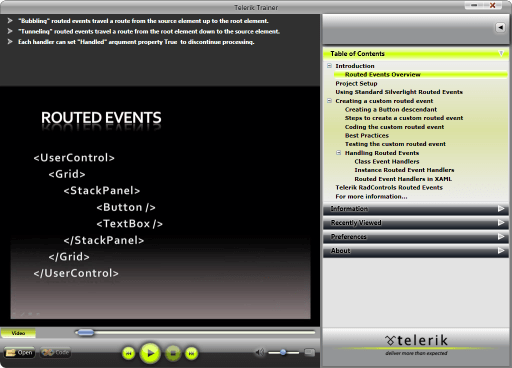Screen dimensions: 512x368
Task: Click the Play button in media controls
Action: tap(150, 353)
